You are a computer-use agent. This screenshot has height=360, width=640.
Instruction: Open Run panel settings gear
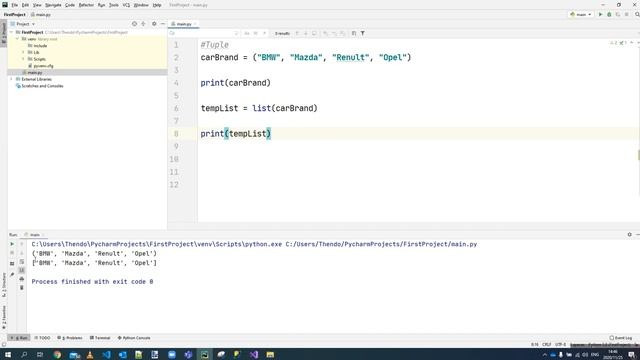[629, 234]
